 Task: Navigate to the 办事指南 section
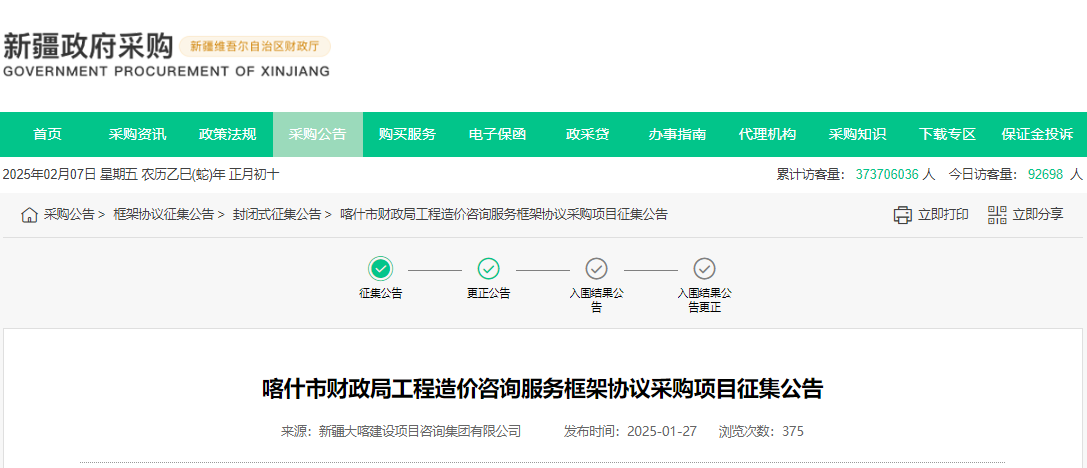click(677, 134)
